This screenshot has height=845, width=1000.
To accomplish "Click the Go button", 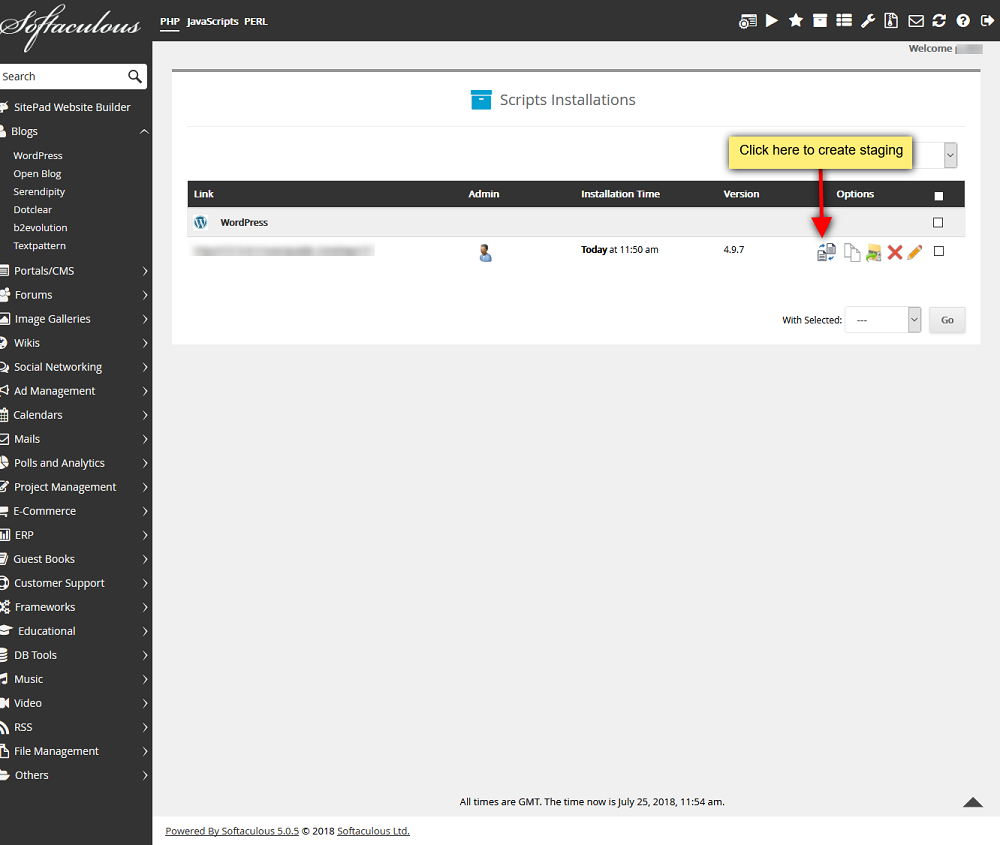I will point(947,320).
